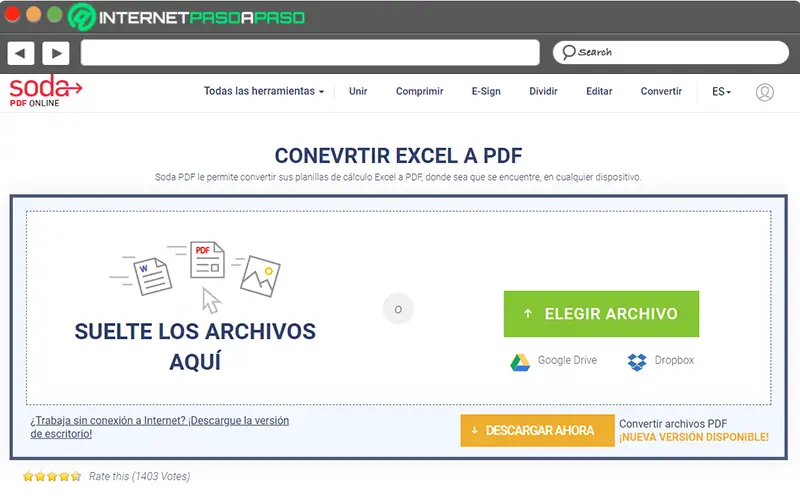Click the Dropbox box icon
Image resolution: width=800 pixels, height=500 pixels.
point(637,362)
